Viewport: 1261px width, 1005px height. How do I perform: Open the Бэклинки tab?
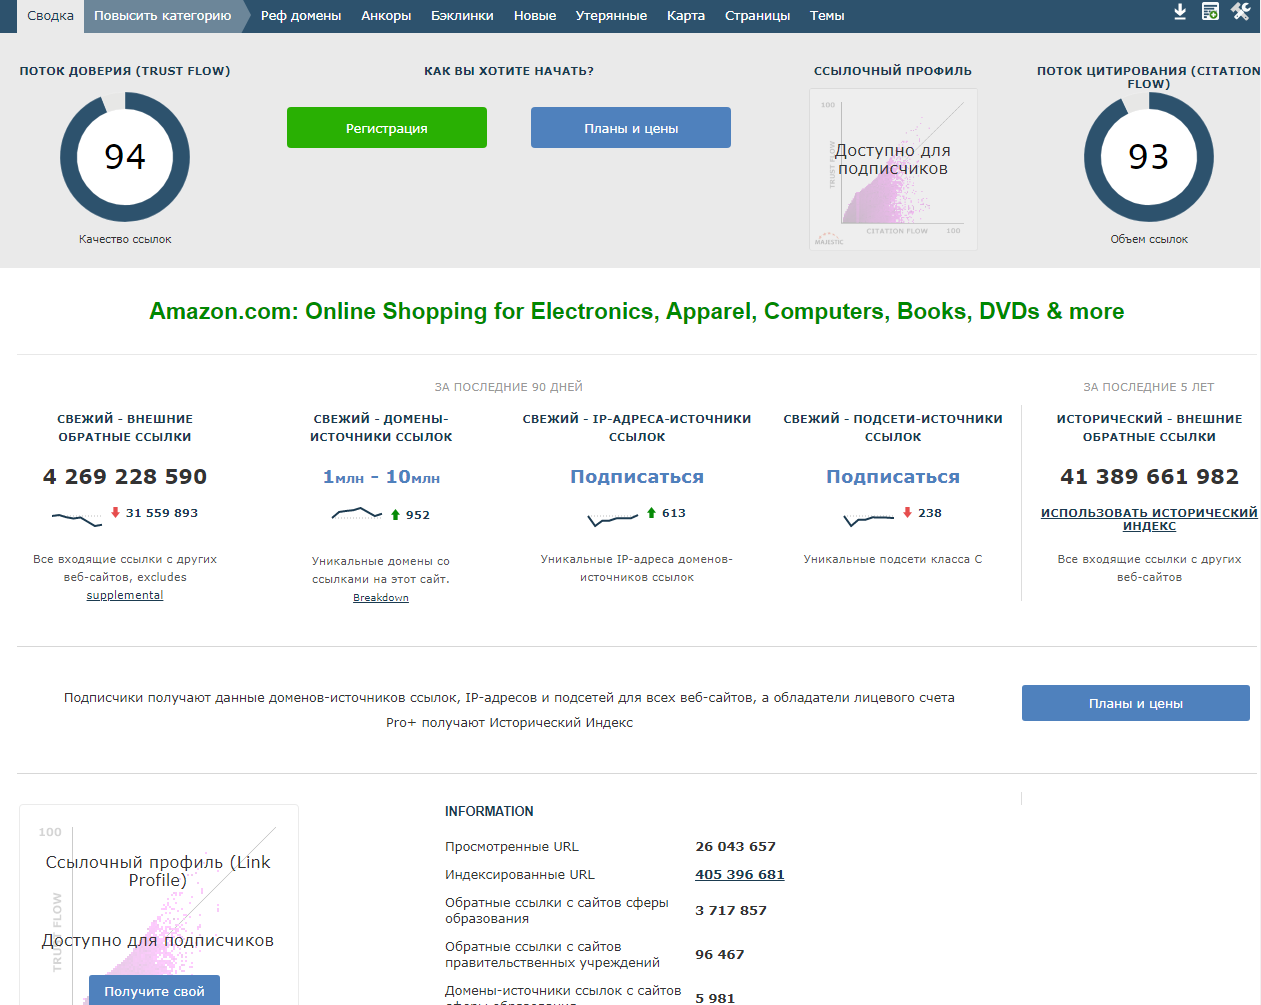coord(462,16)
